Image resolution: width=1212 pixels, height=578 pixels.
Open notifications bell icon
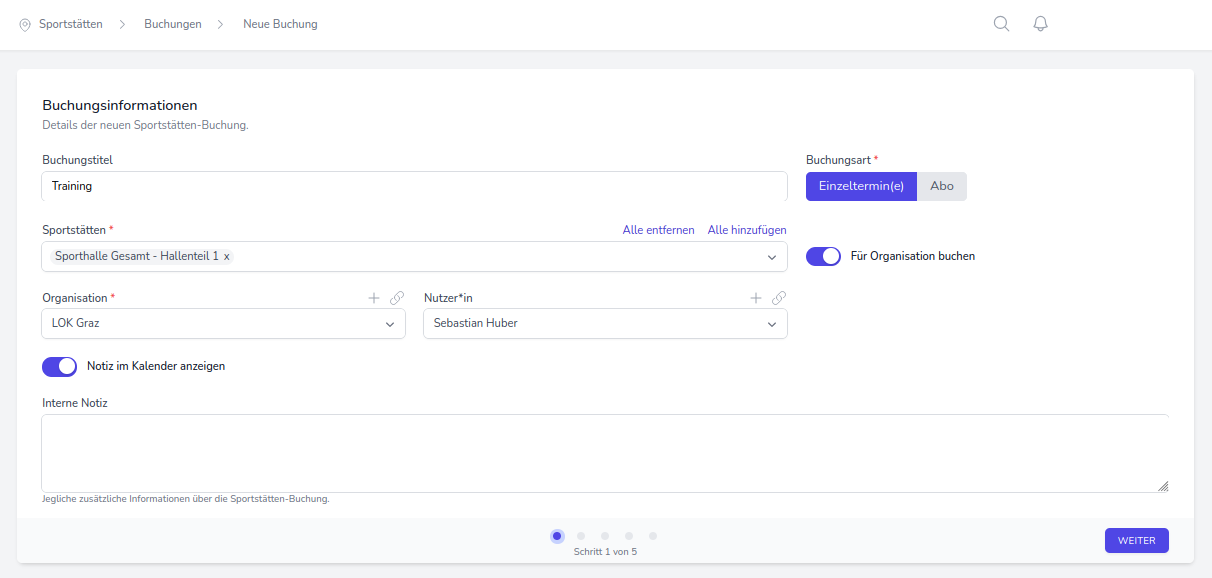(1040, 24)
